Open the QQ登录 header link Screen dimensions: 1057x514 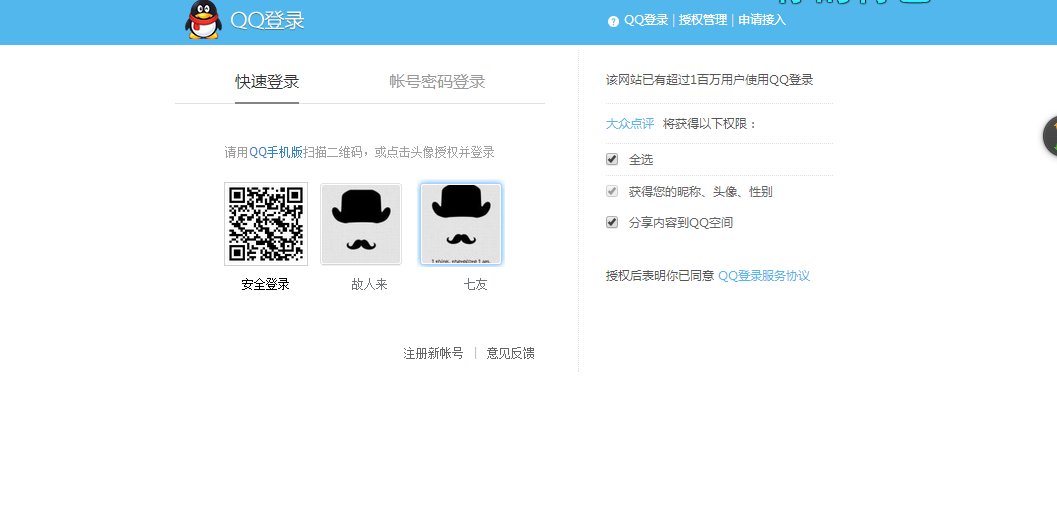[x=646, y=20]
